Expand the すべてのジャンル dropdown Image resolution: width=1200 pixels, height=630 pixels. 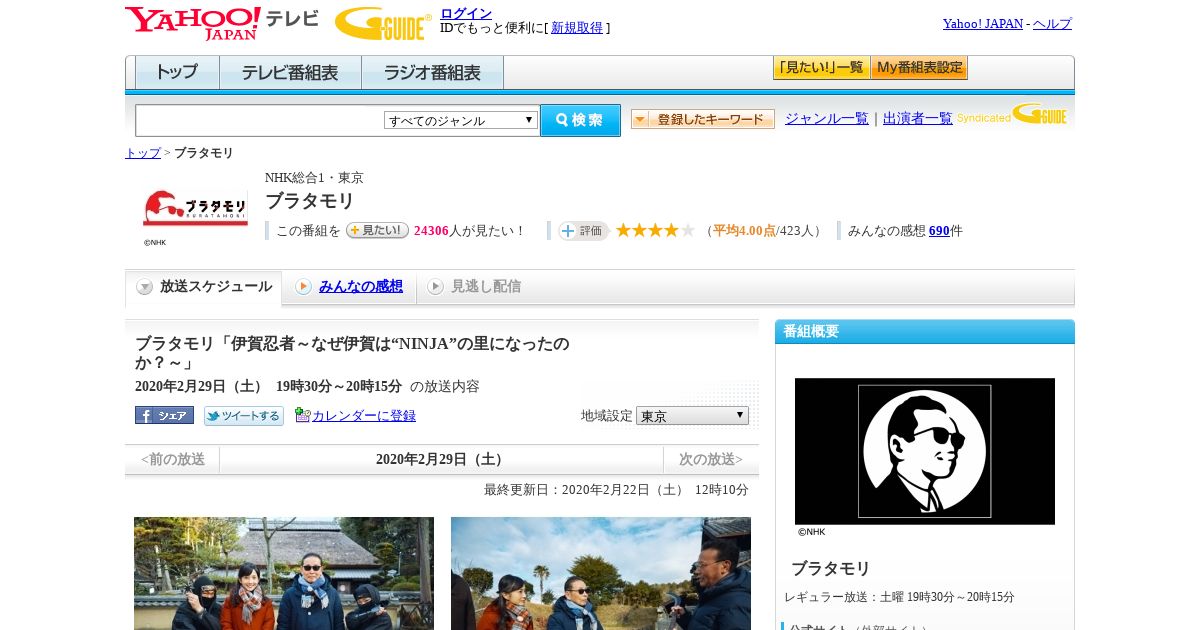pos(461,120)
